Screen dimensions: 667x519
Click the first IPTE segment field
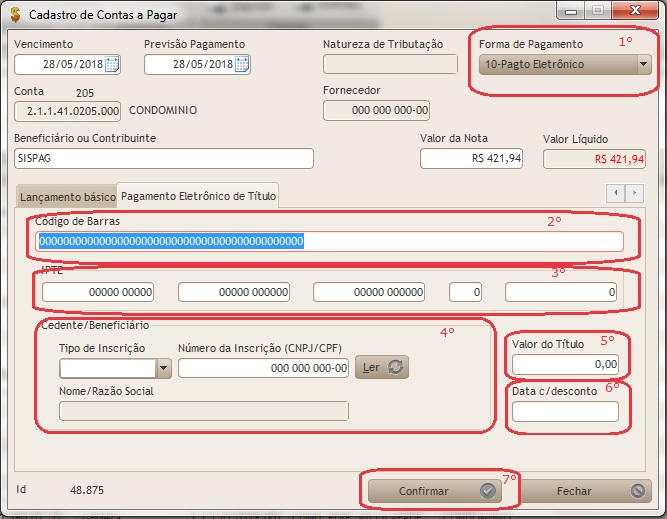tap(98, 292)
